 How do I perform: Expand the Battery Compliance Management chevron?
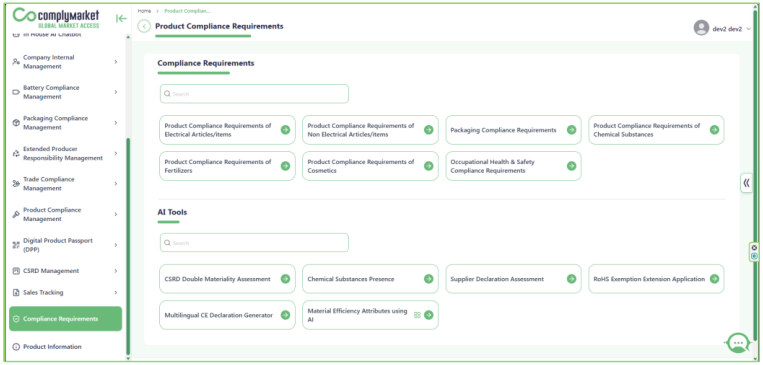[x=116, y=92]
